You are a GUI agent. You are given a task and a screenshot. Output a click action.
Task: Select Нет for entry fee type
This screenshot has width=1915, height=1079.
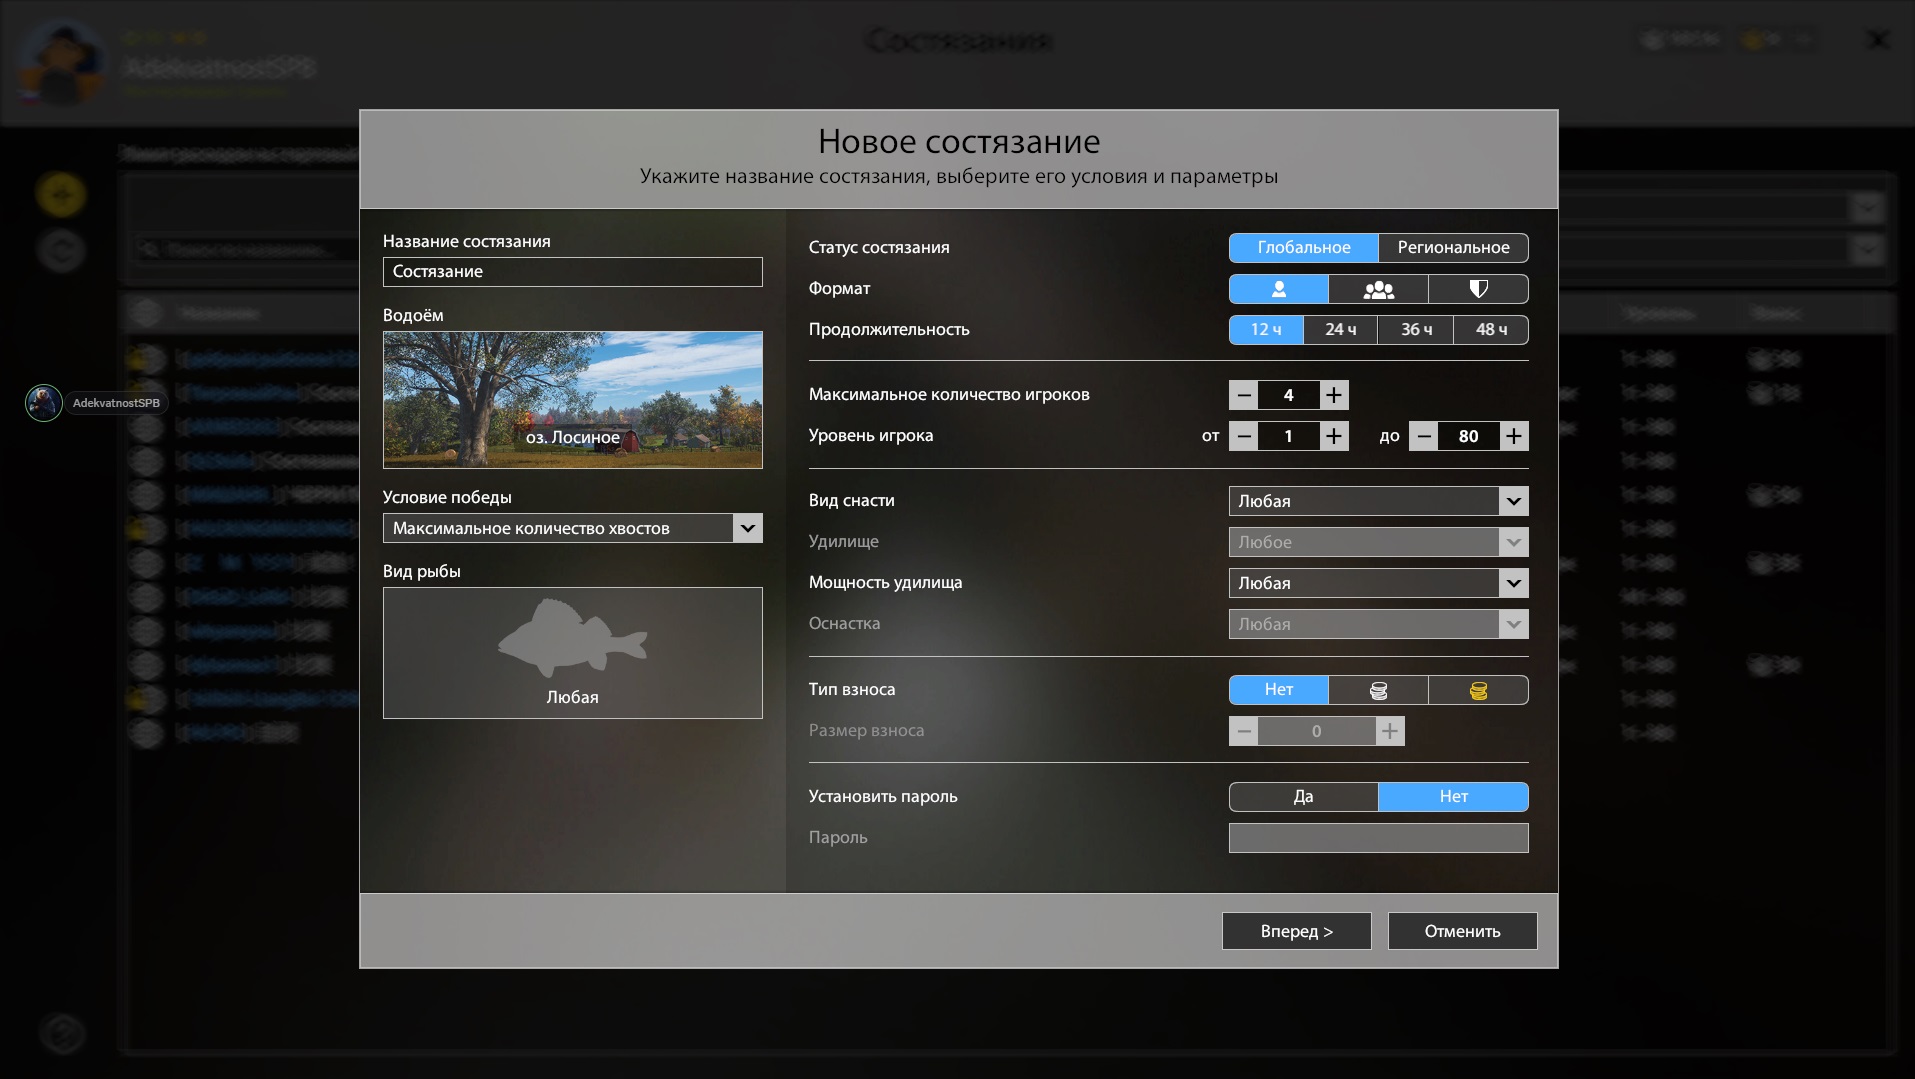tap(1278, 690)
